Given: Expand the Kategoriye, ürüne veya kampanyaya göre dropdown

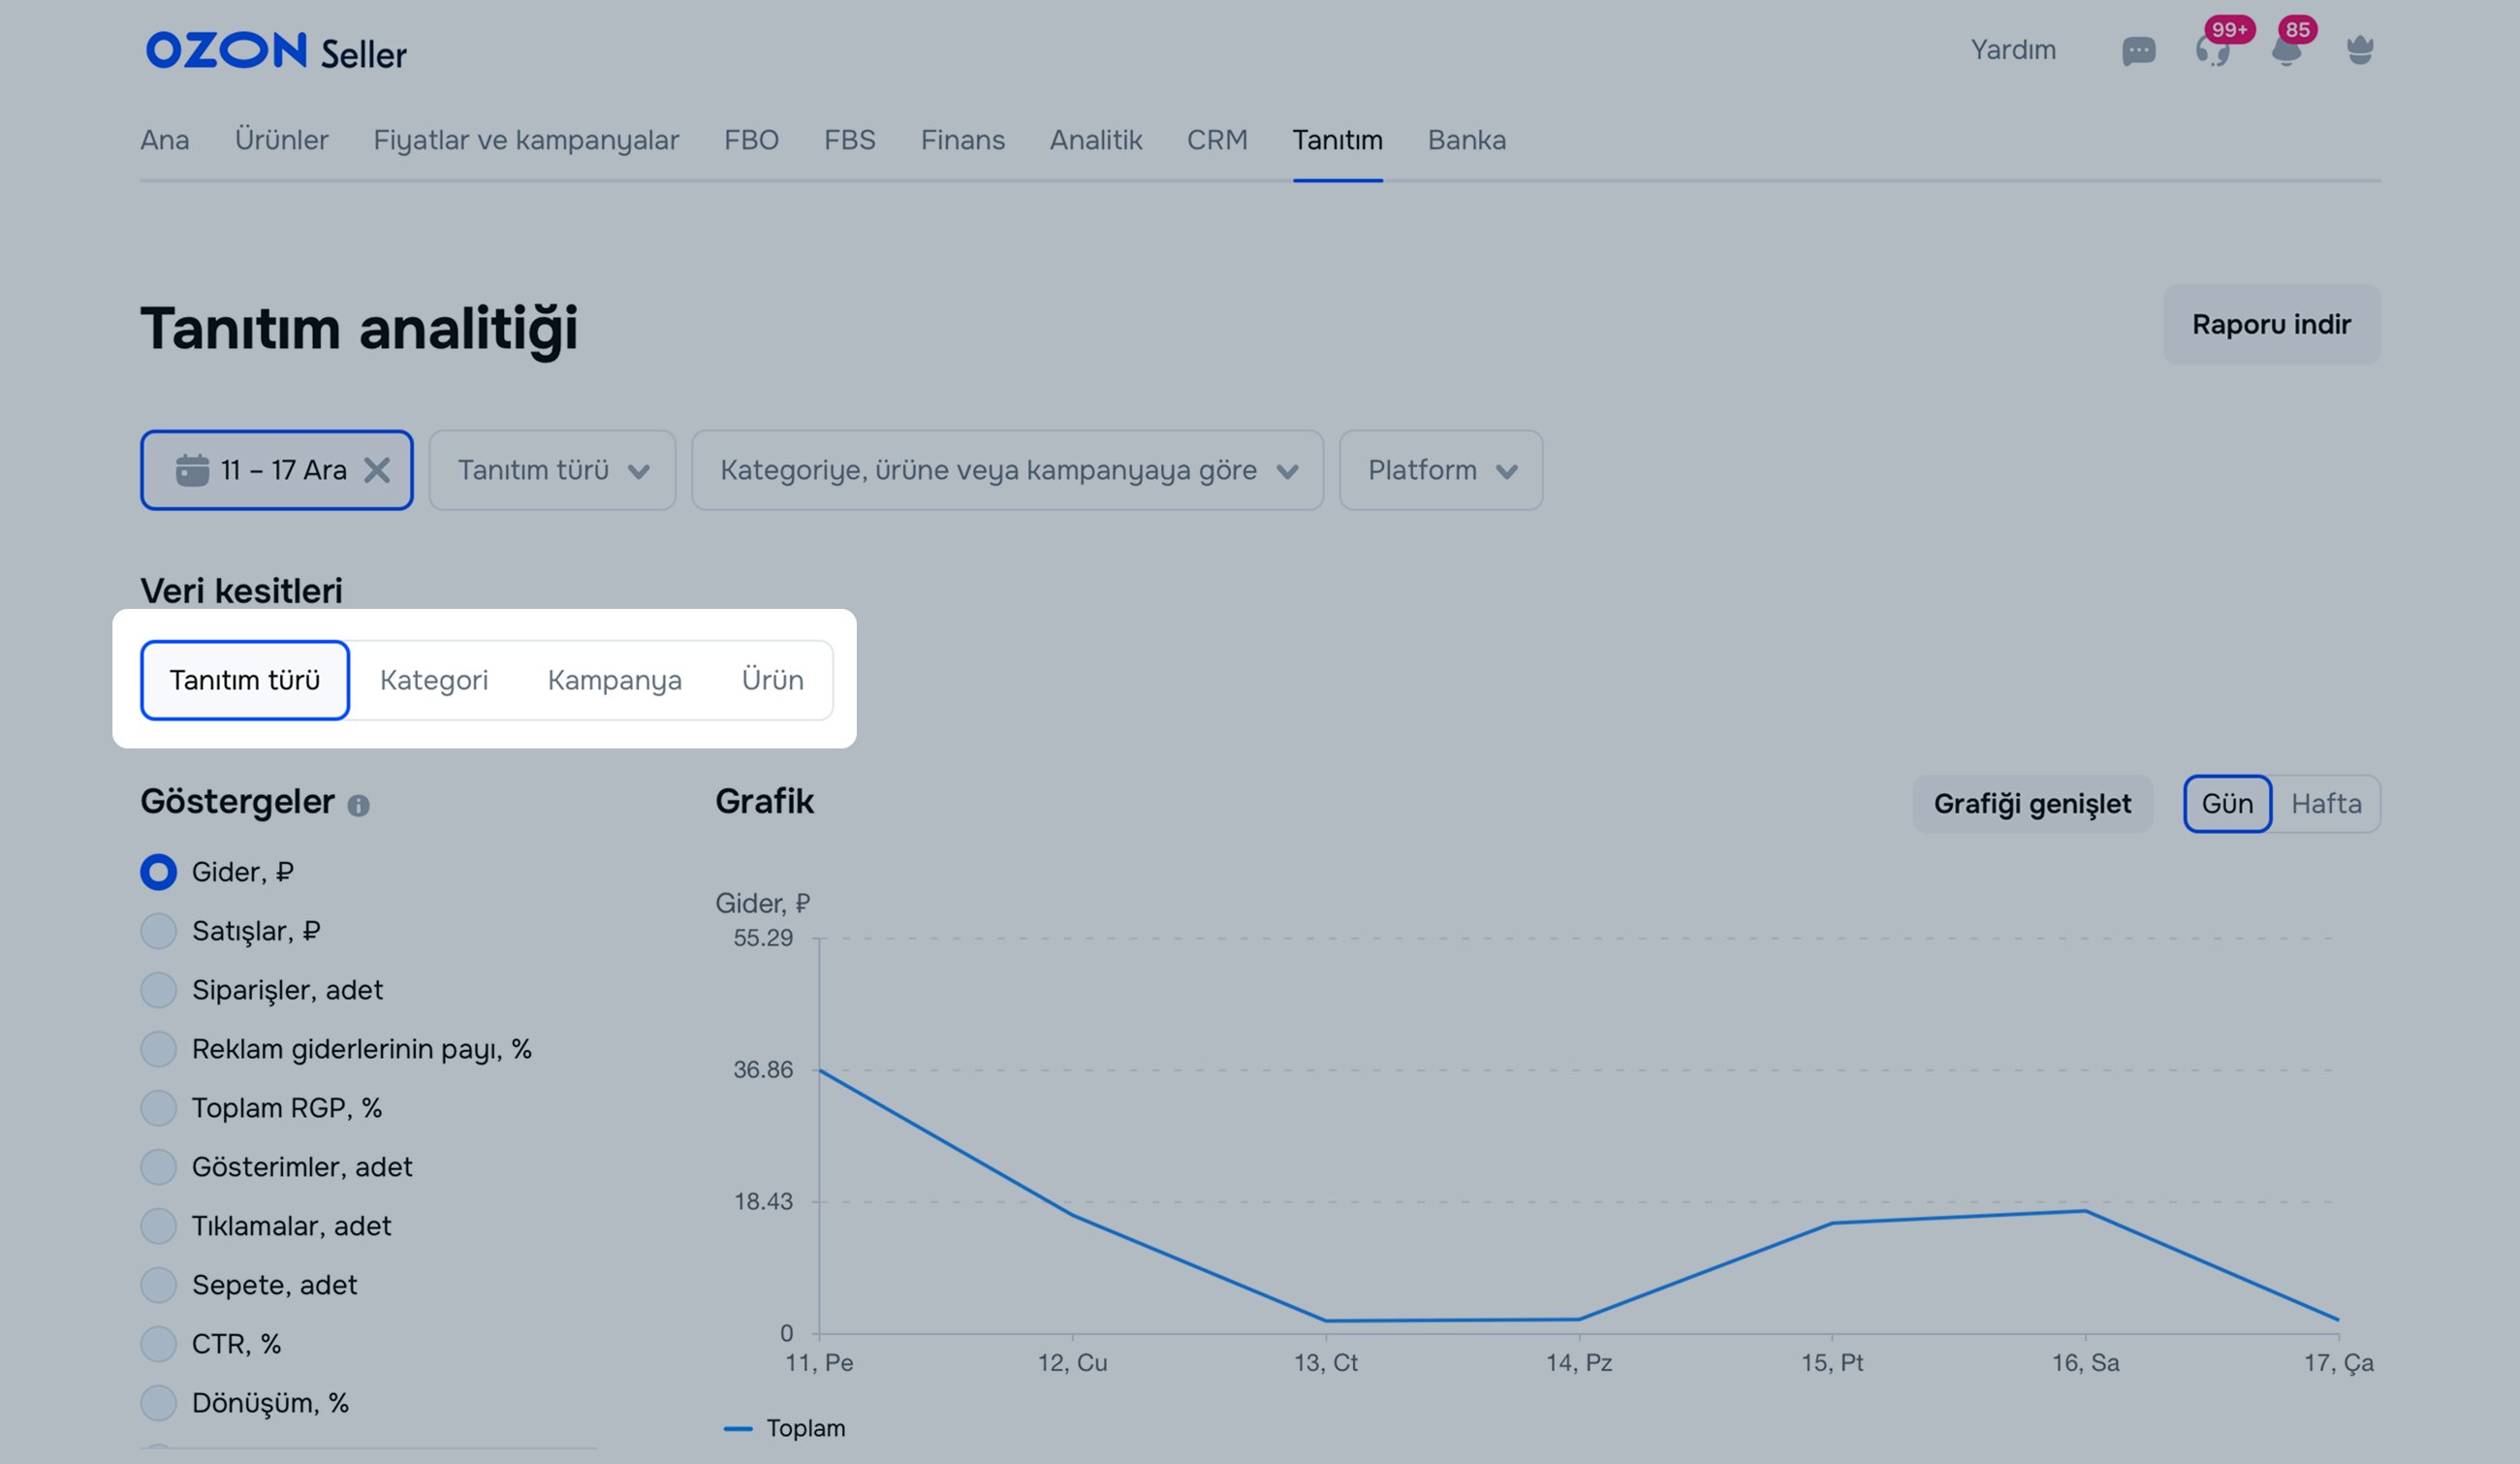Looking at the screenshot, I should pos(1007,470).
